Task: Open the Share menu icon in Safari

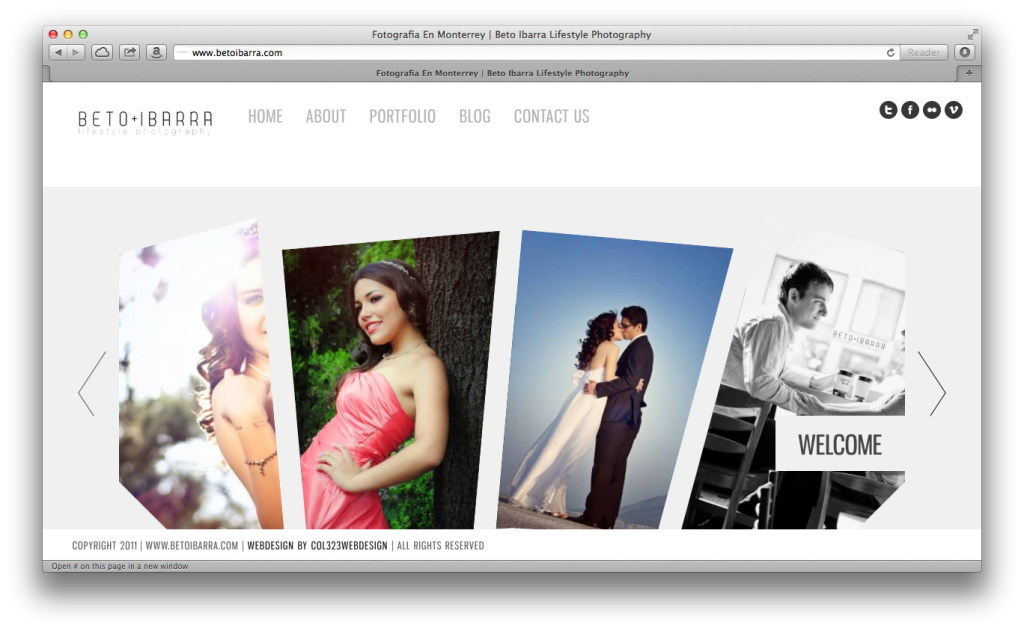Action: [129, 51]
